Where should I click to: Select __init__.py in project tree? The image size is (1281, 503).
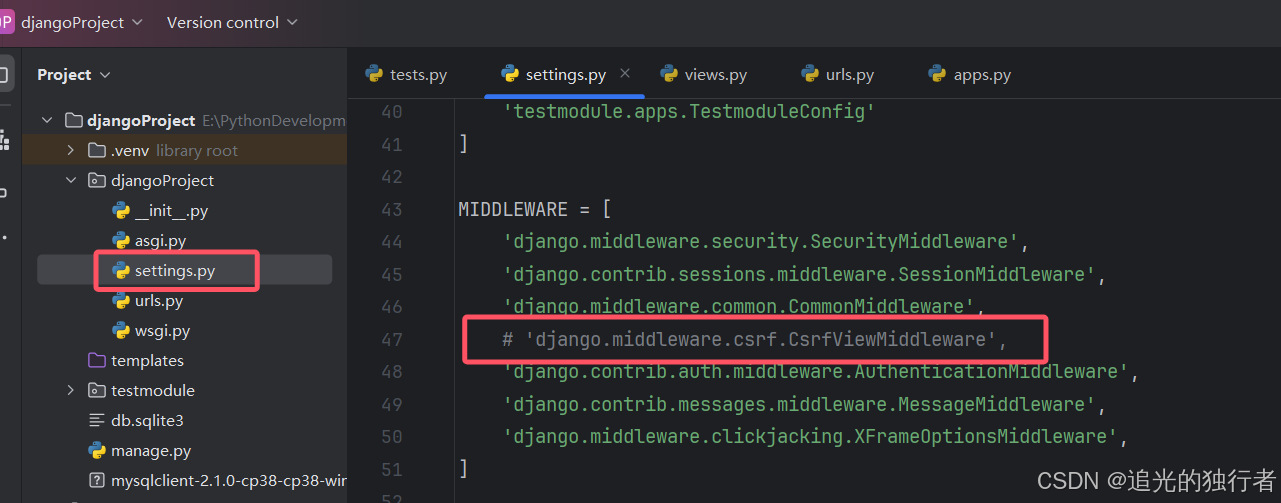[x=171, y=211]
